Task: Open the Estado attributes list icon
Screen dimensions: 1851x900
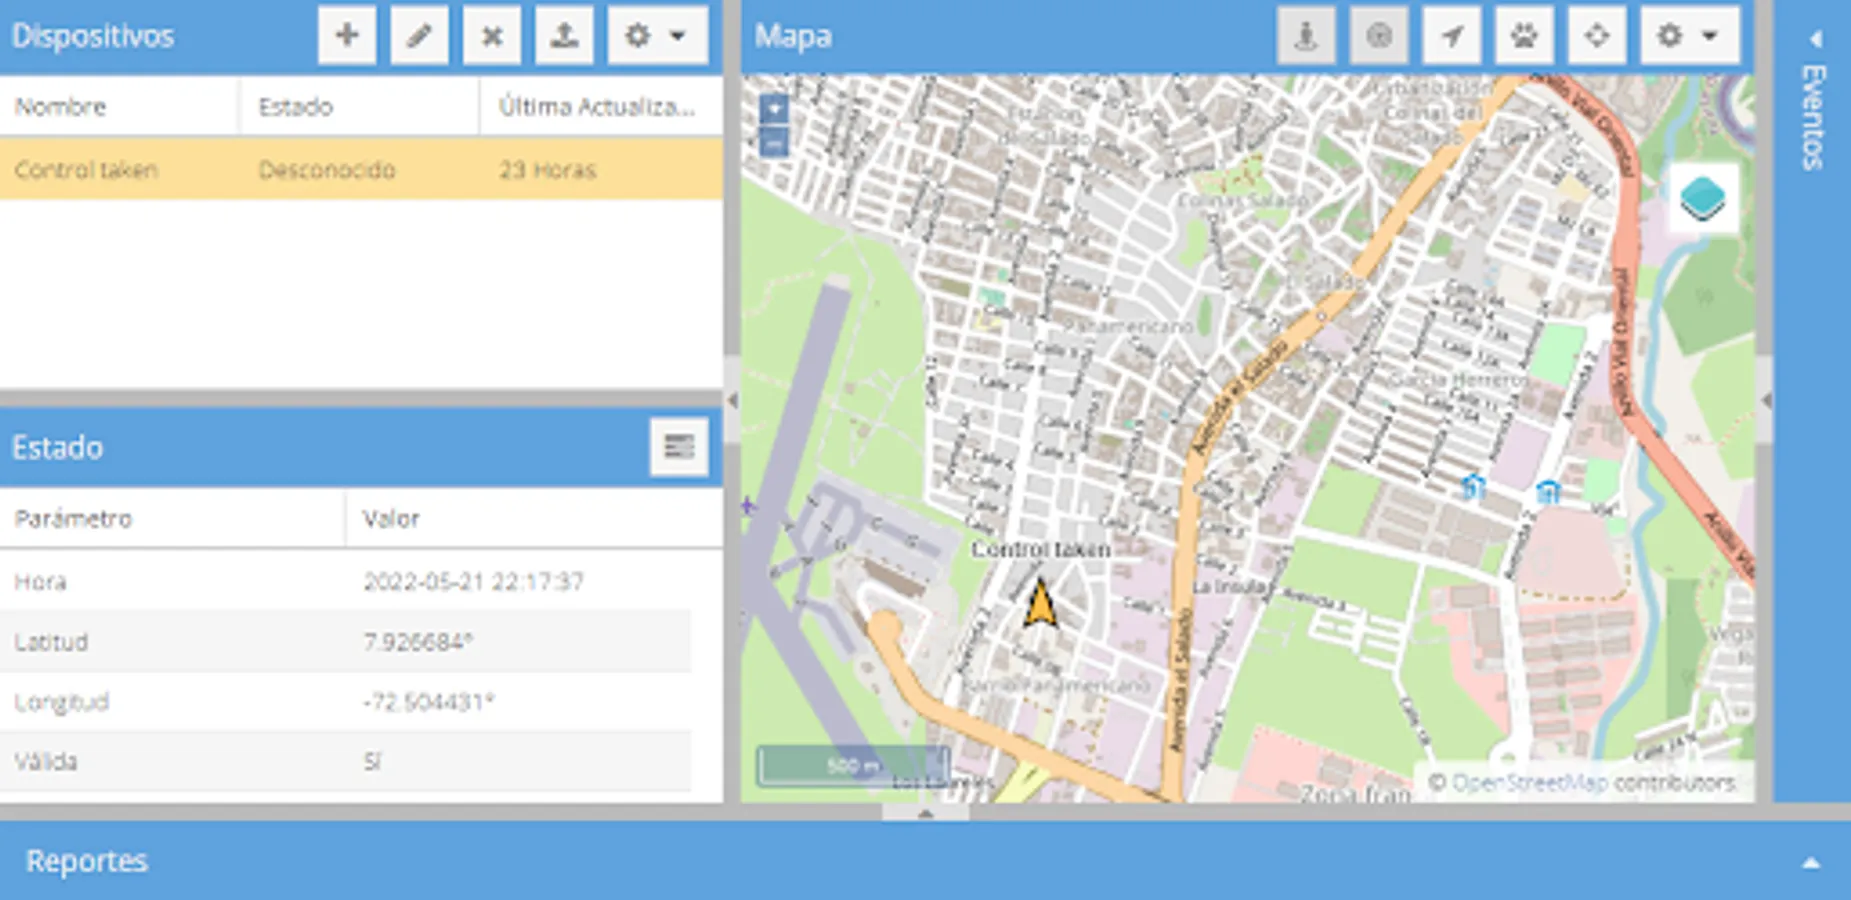Action: tap(680, 447)
